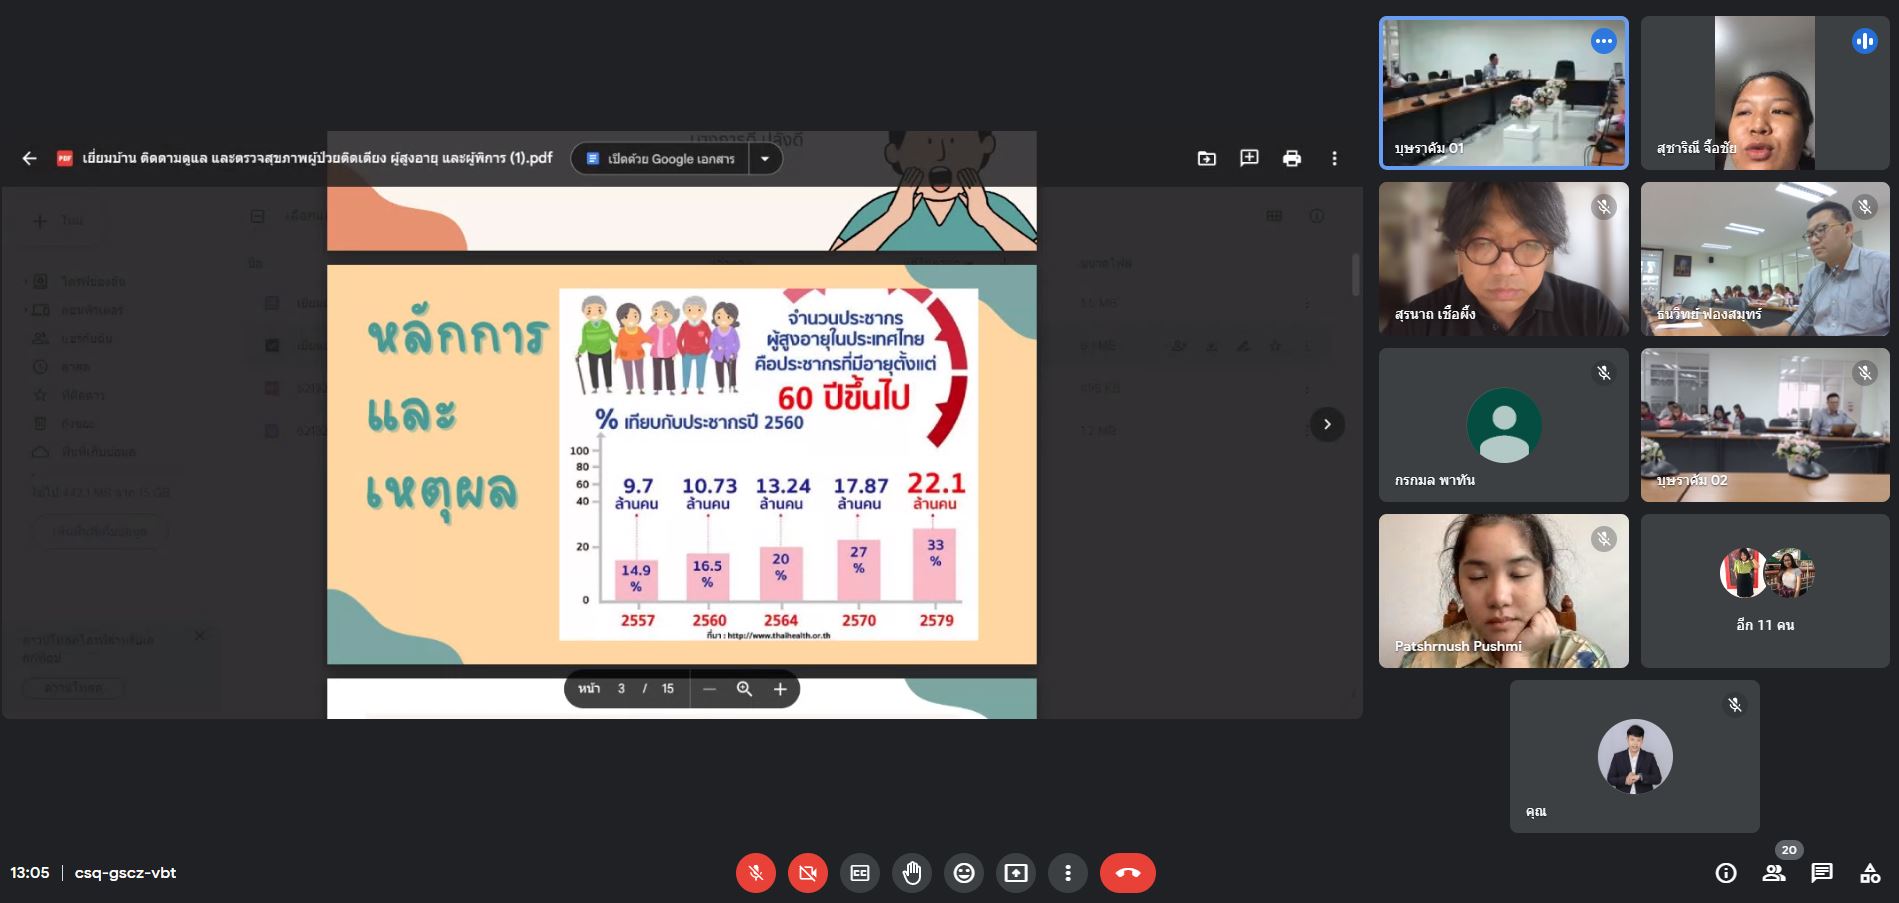Open meeting details info panel
The image size is (1899, 903).
1726,873
